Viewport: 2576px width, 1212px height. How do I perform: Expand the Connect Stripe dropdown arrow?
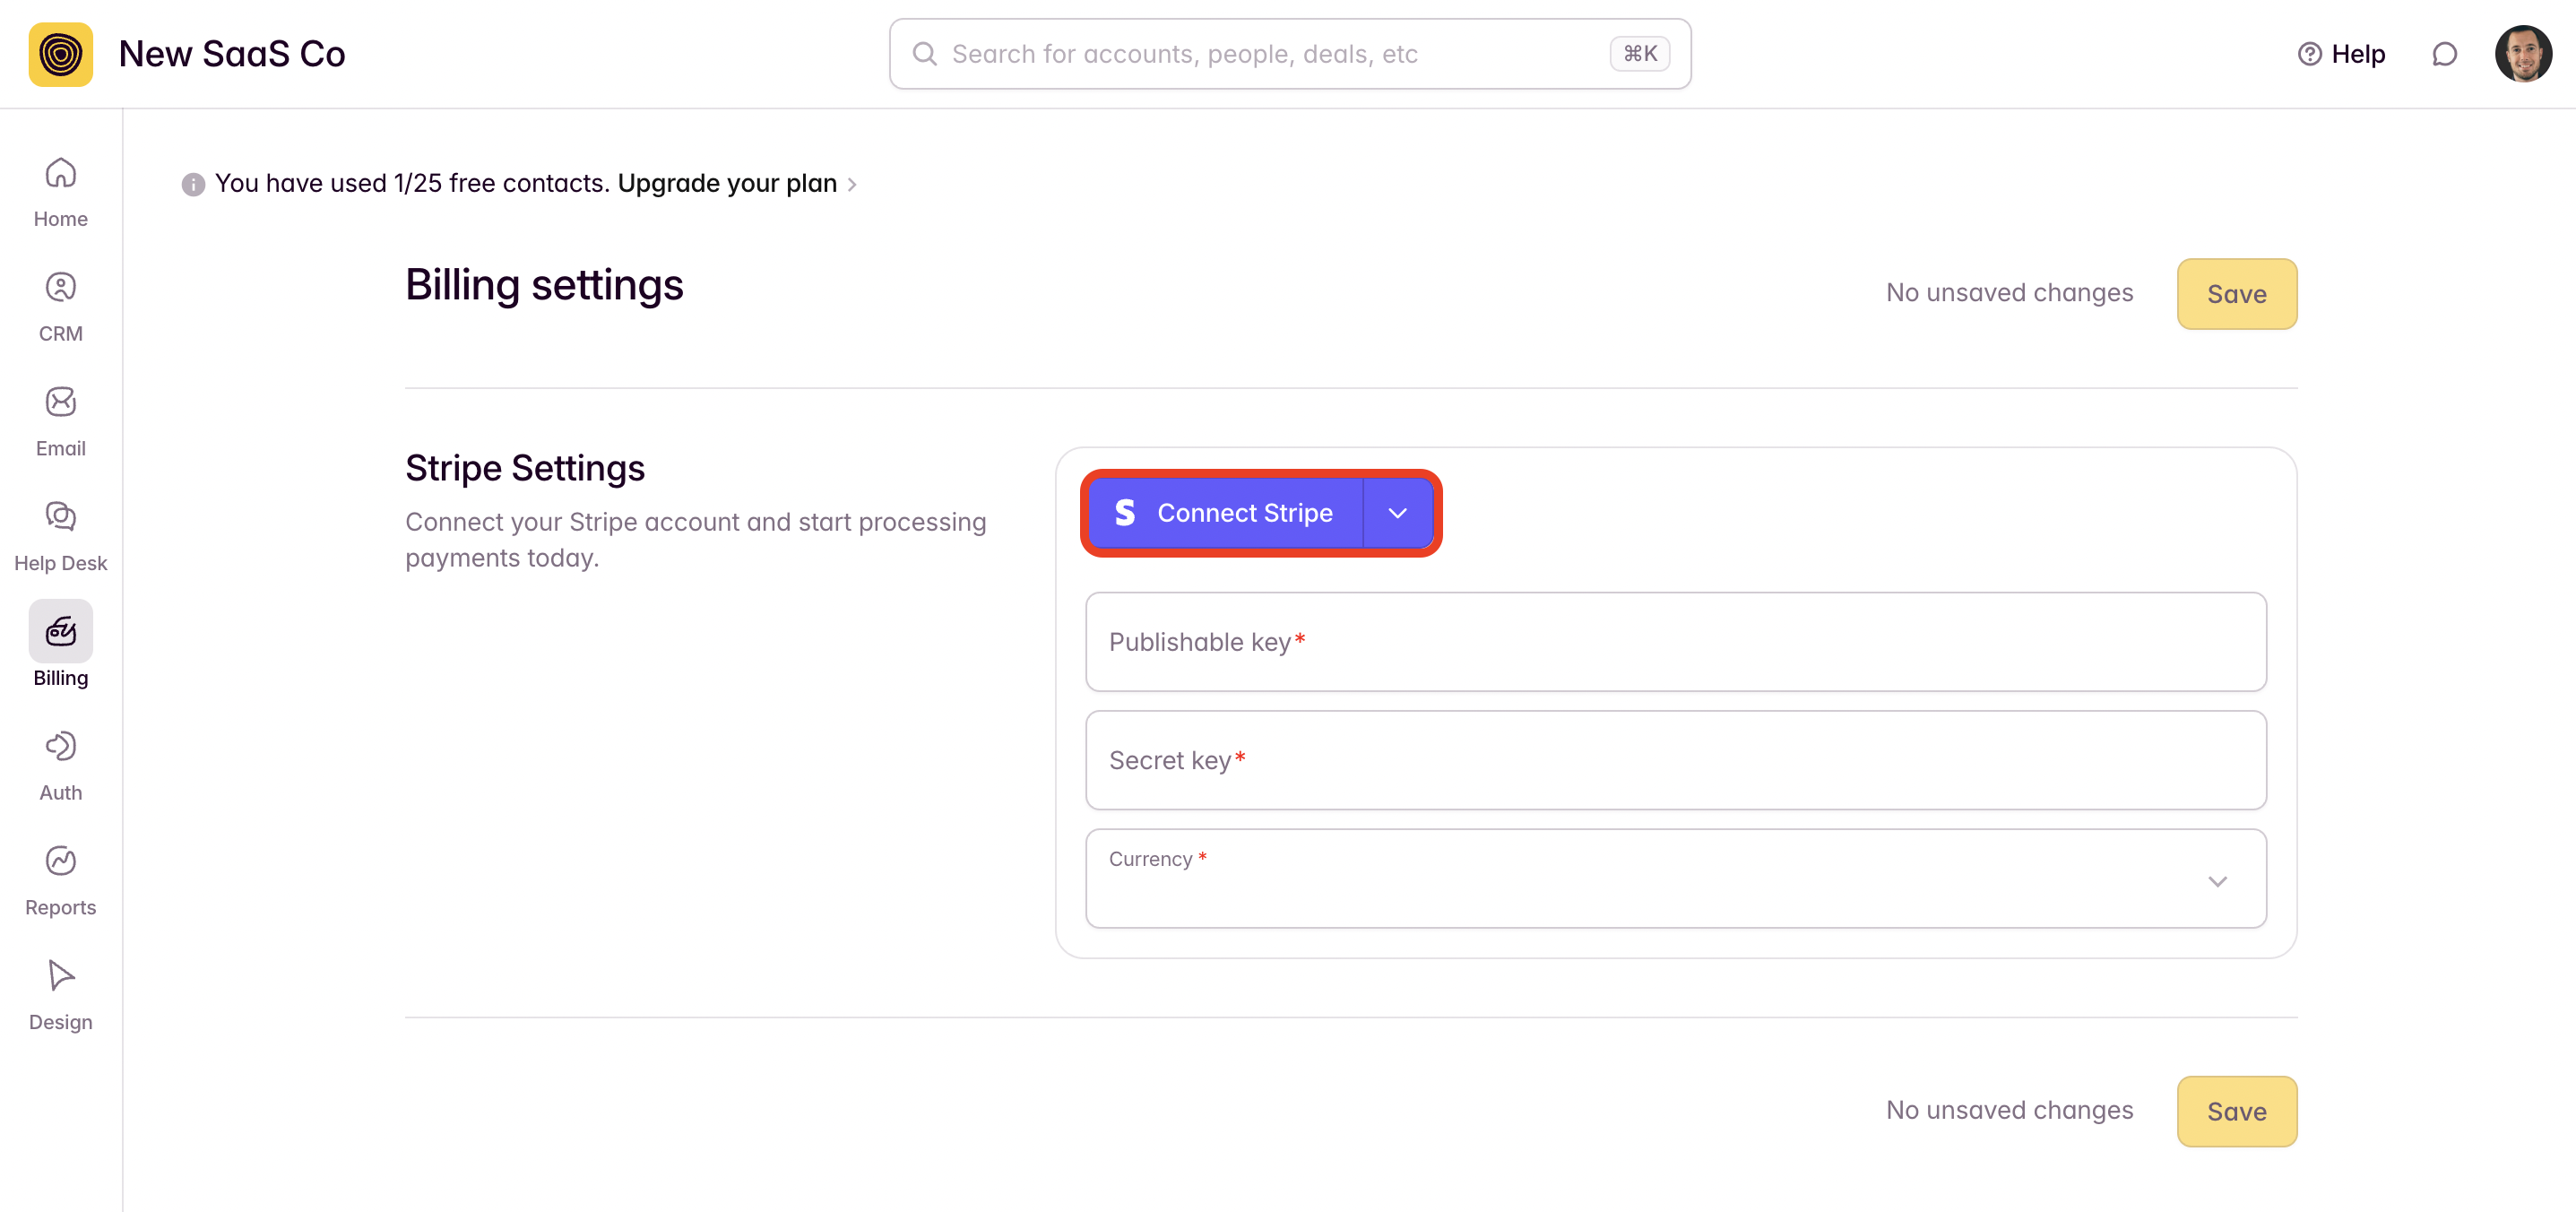(x=1397, y=513)
